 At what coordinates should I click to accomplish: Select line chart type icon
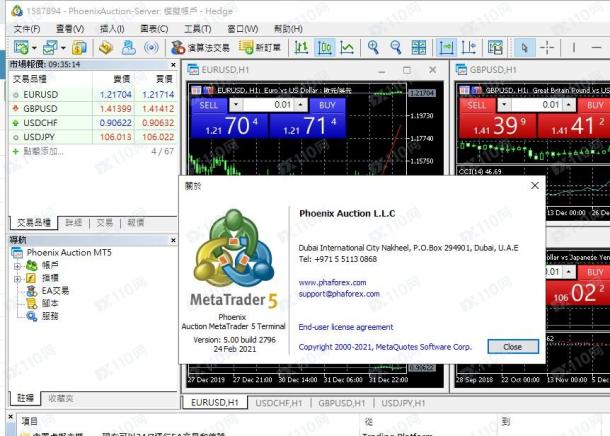tap(347, 47)
